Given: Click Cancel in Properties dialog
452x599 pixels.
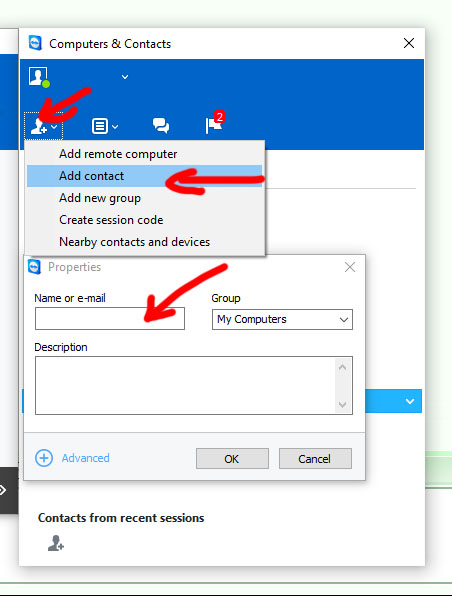Looking at the screenshot, I should (x=315, y=458).
